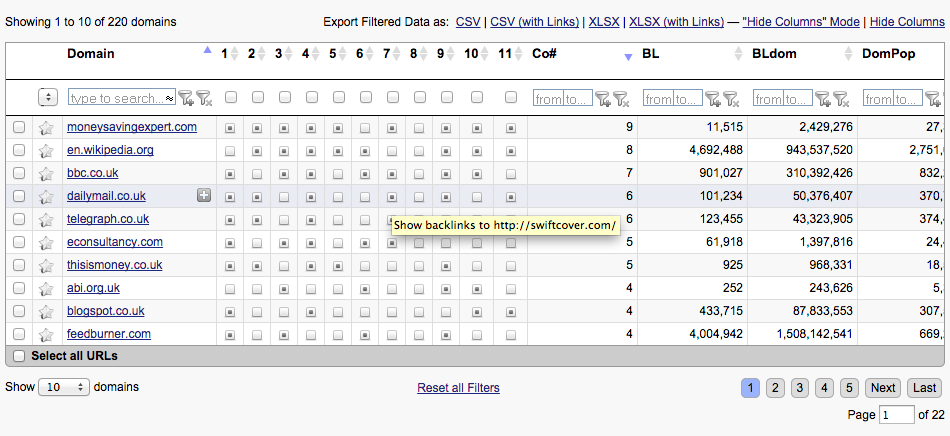Star the telegraph.co.uk row
The image size is (950, 436).
coord(46,220)
